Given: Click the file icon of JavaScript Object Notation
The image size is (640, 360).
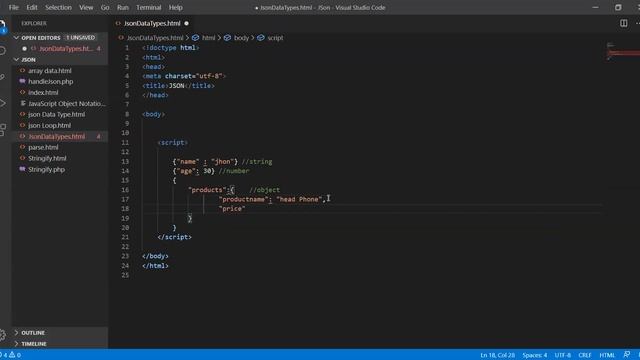Looking at the screenshot, I should click(23, 103).
